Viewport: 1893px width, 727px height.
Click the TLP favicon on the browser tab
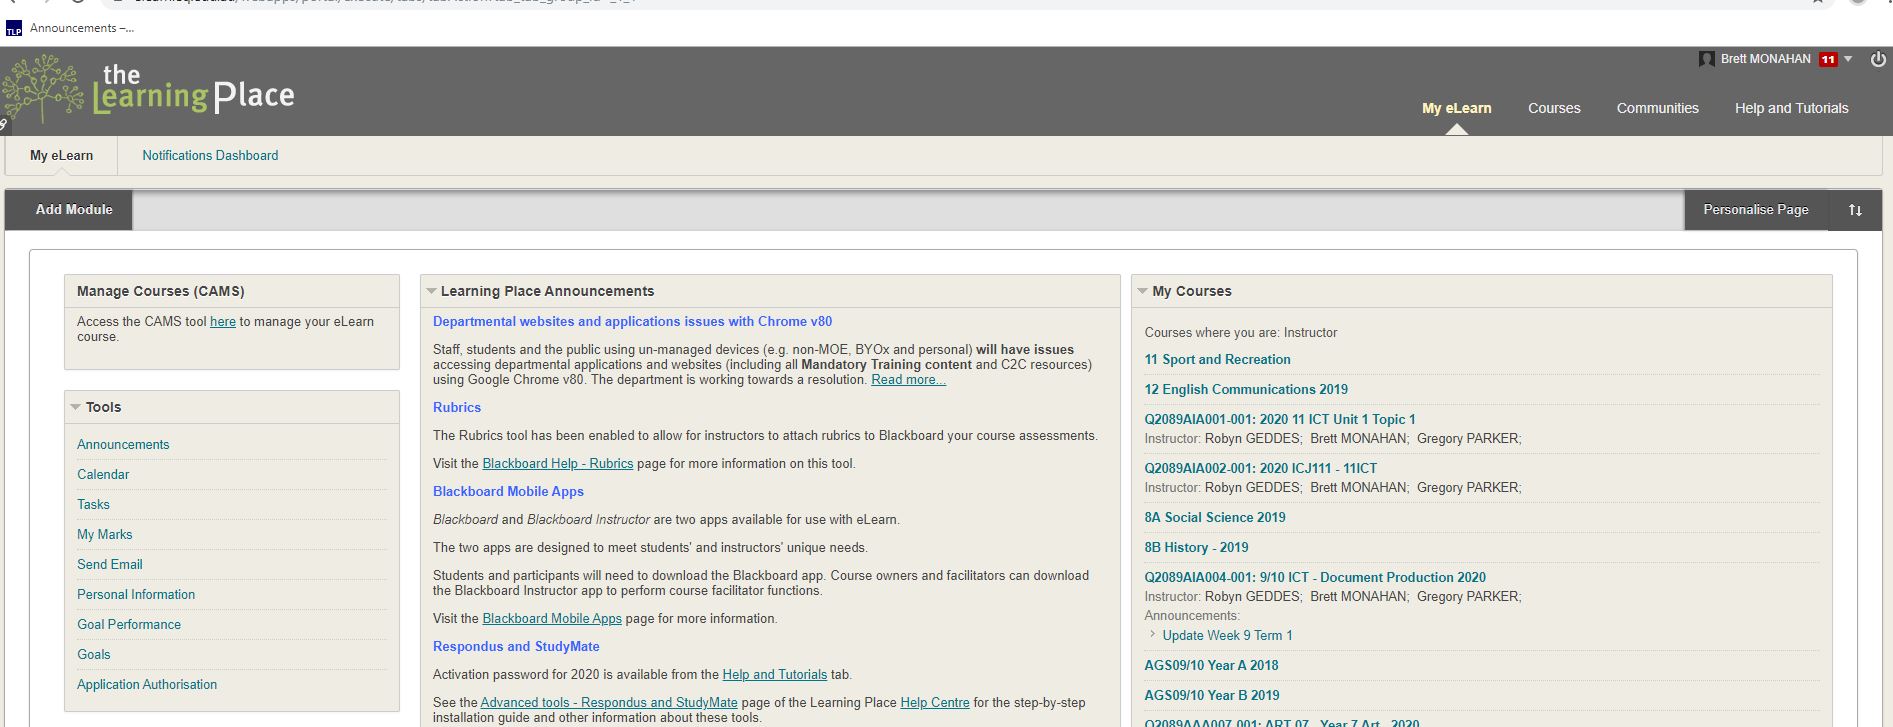pos(13,29)
